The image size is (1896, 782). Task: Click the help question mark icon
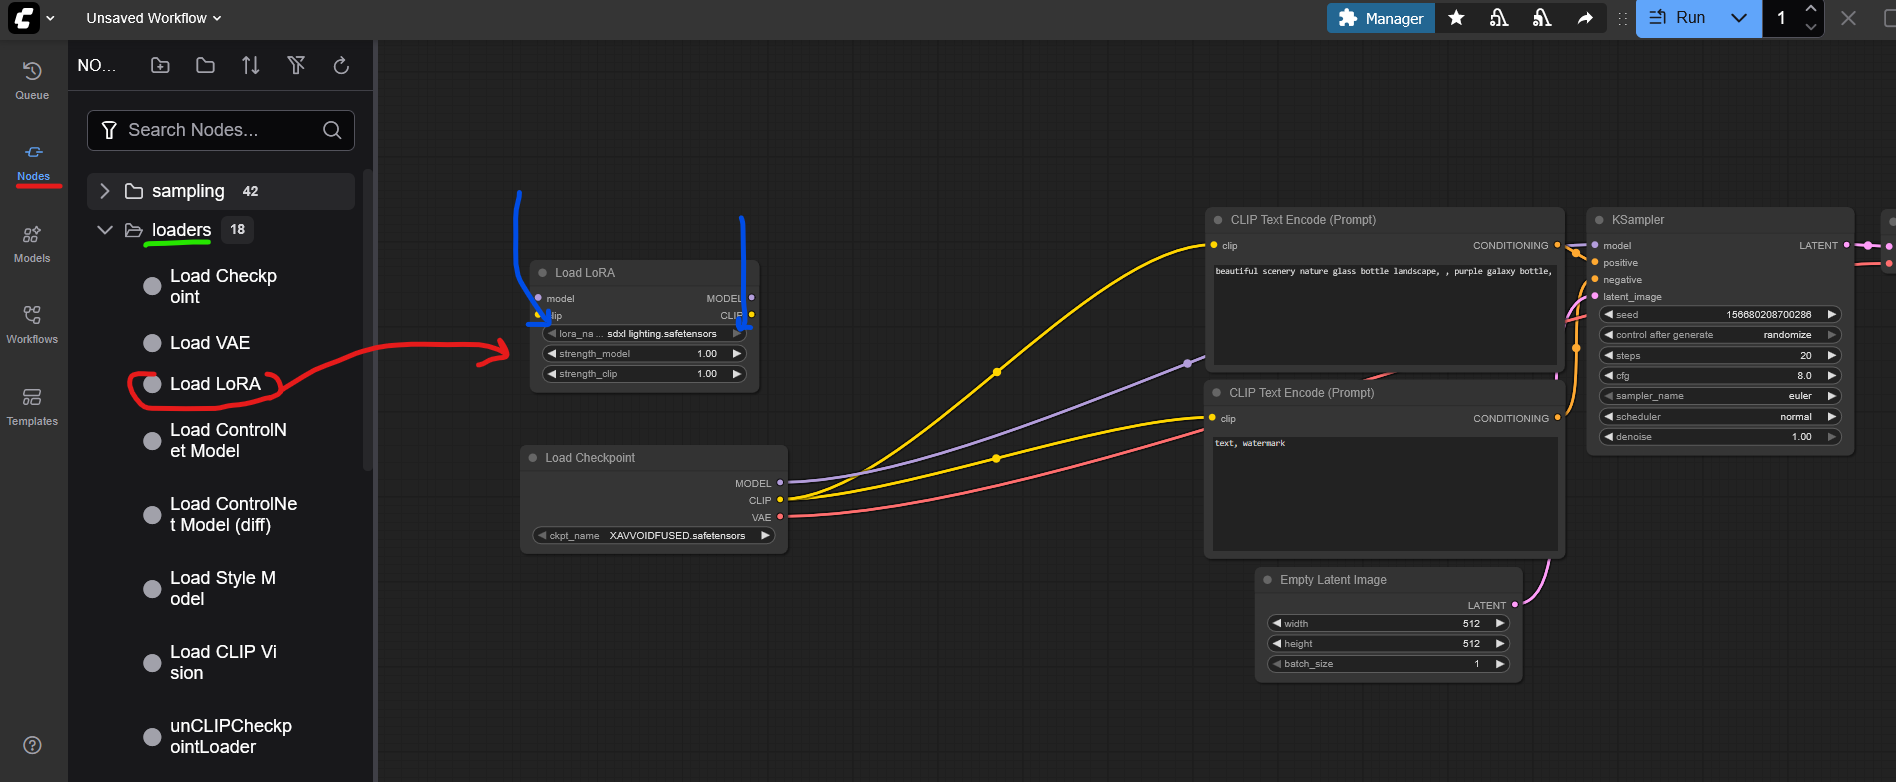32,745
